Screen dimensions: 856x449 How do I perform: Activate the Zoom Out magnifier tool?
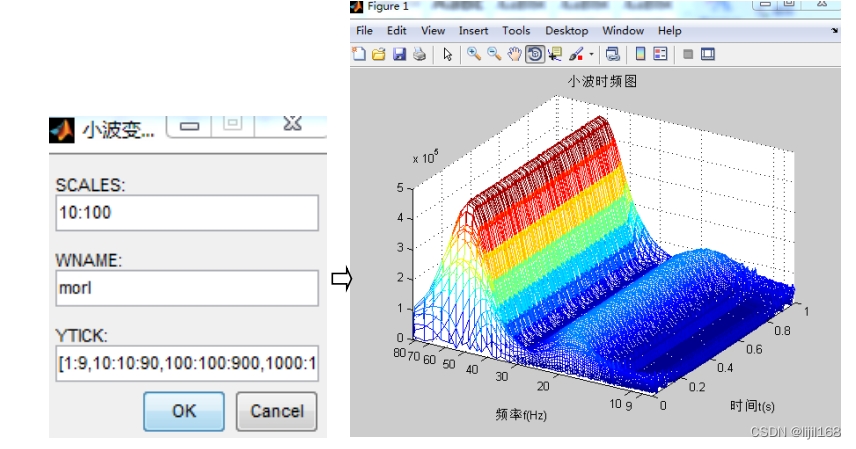click(x=494, y=54)
